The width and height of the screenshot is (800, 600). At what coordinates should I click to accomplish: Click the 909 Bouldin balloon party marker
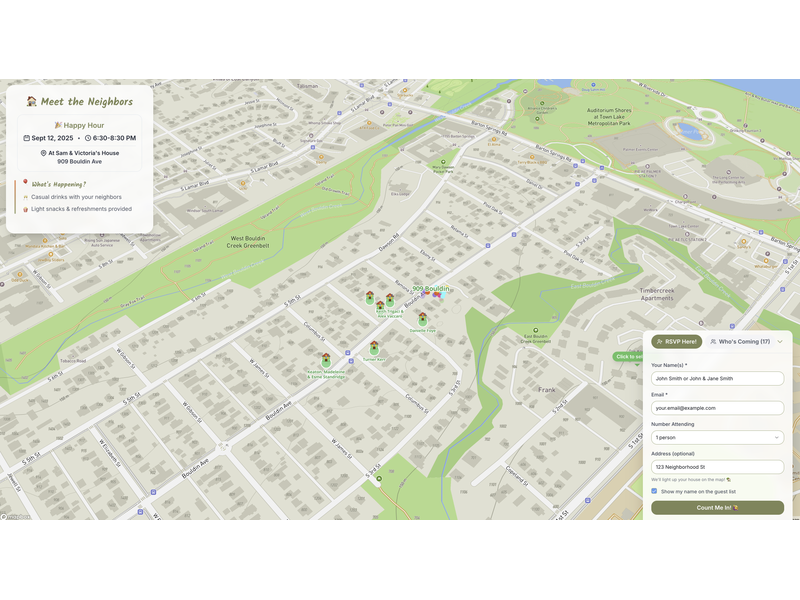[439, 294]
